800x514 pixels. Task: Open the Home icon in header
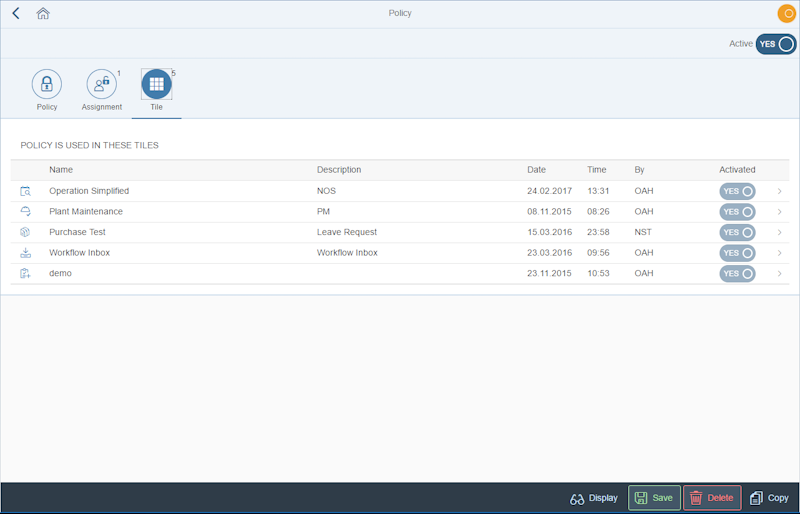click(43, 13)
